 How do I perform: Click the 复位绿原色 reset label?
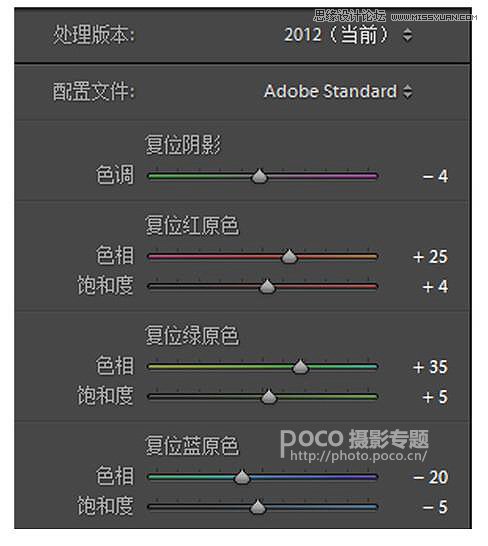192,336
